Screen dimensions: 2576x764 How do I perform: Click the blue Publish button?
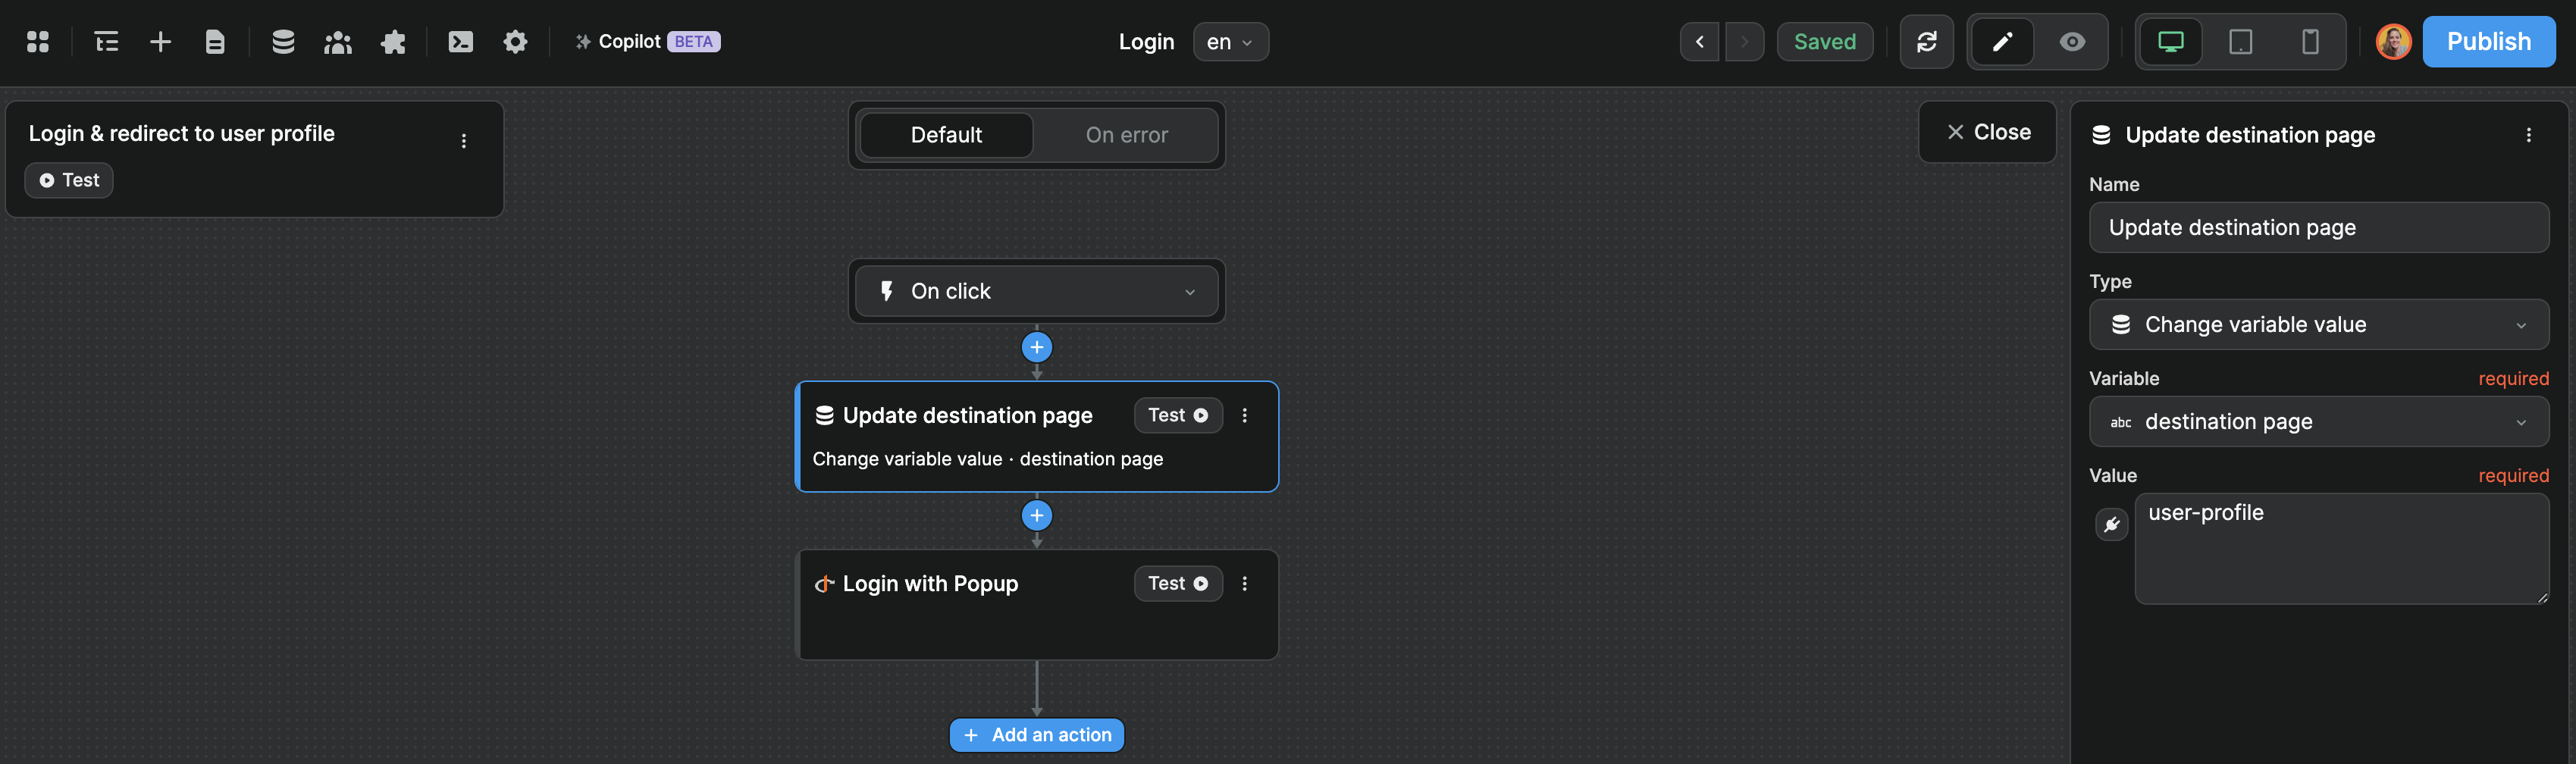point(2489,41)
